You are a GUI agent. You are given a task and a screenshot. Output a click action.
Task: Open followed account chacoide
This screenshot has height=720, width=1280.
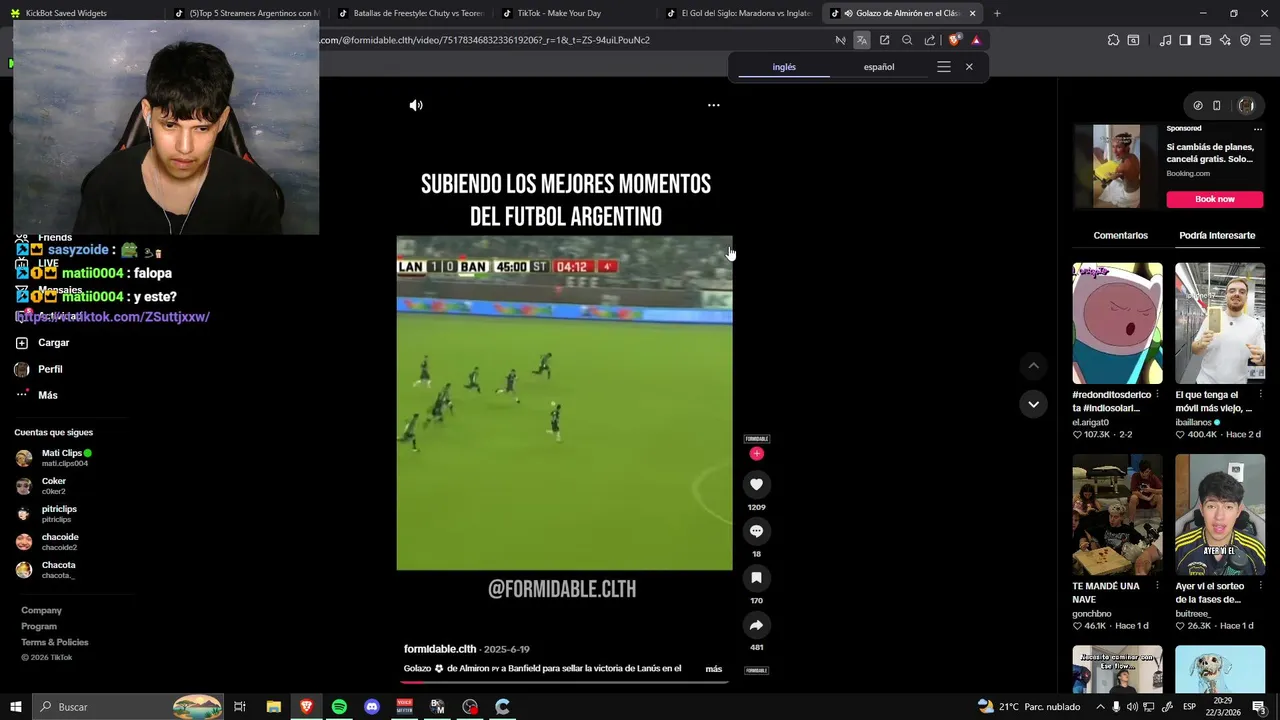pyautogui.click(x=47, y=542)
